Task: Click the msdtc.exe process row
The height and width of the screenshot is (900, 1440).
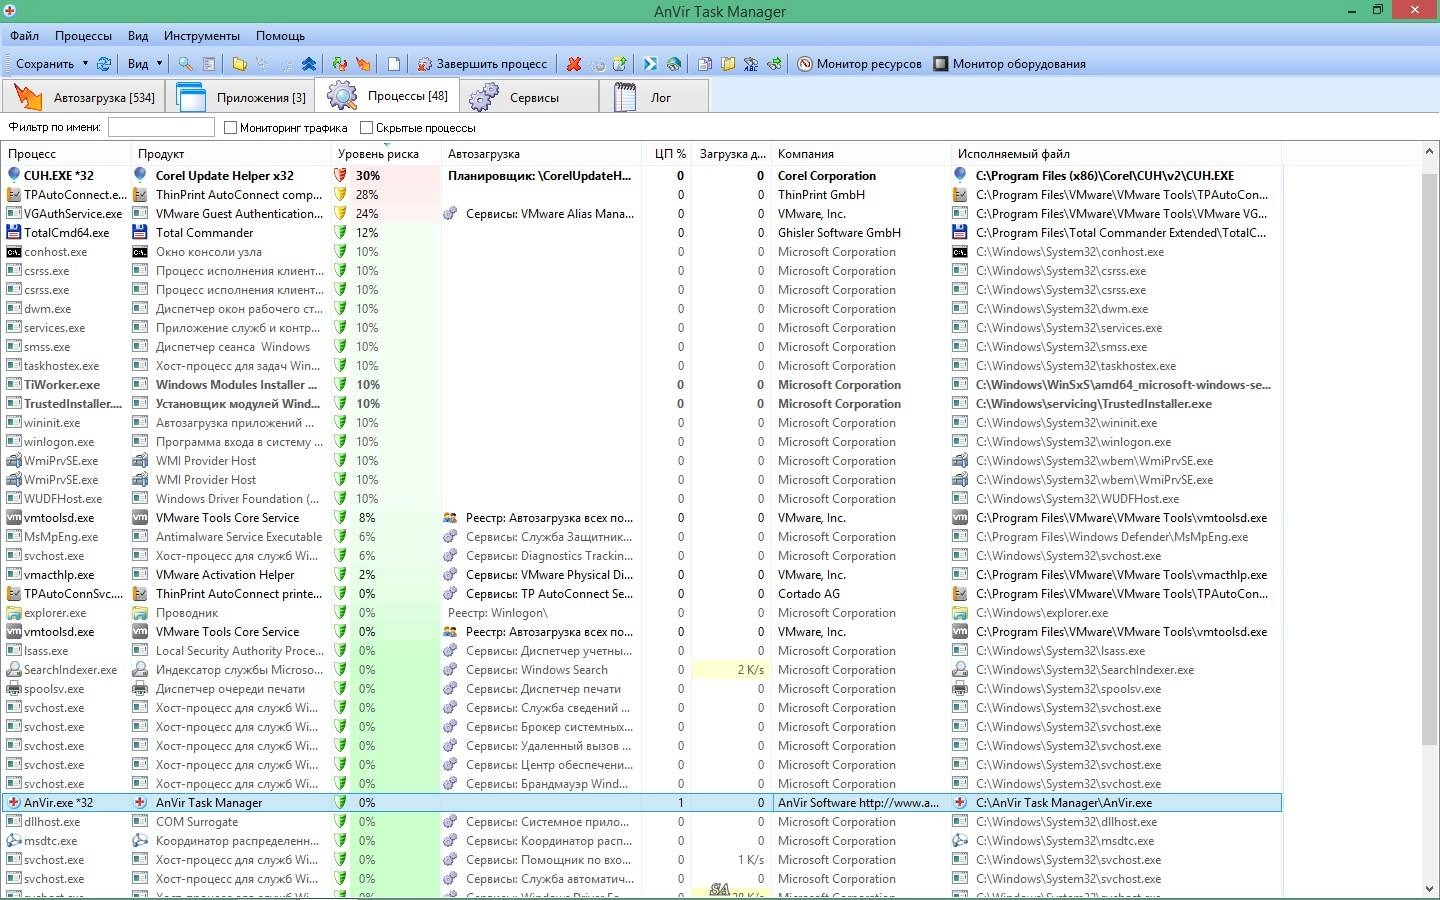Action: 641,841
